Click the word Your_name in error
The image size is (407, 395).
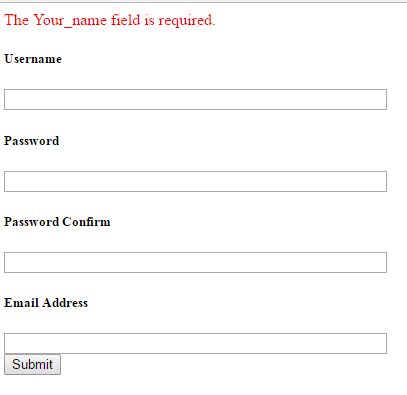click(69, 20)
